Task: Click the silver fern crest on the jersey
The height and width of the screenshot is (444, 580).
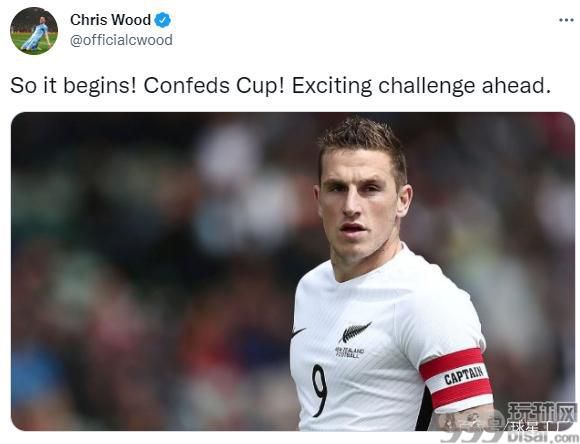Action: point(354,332)
